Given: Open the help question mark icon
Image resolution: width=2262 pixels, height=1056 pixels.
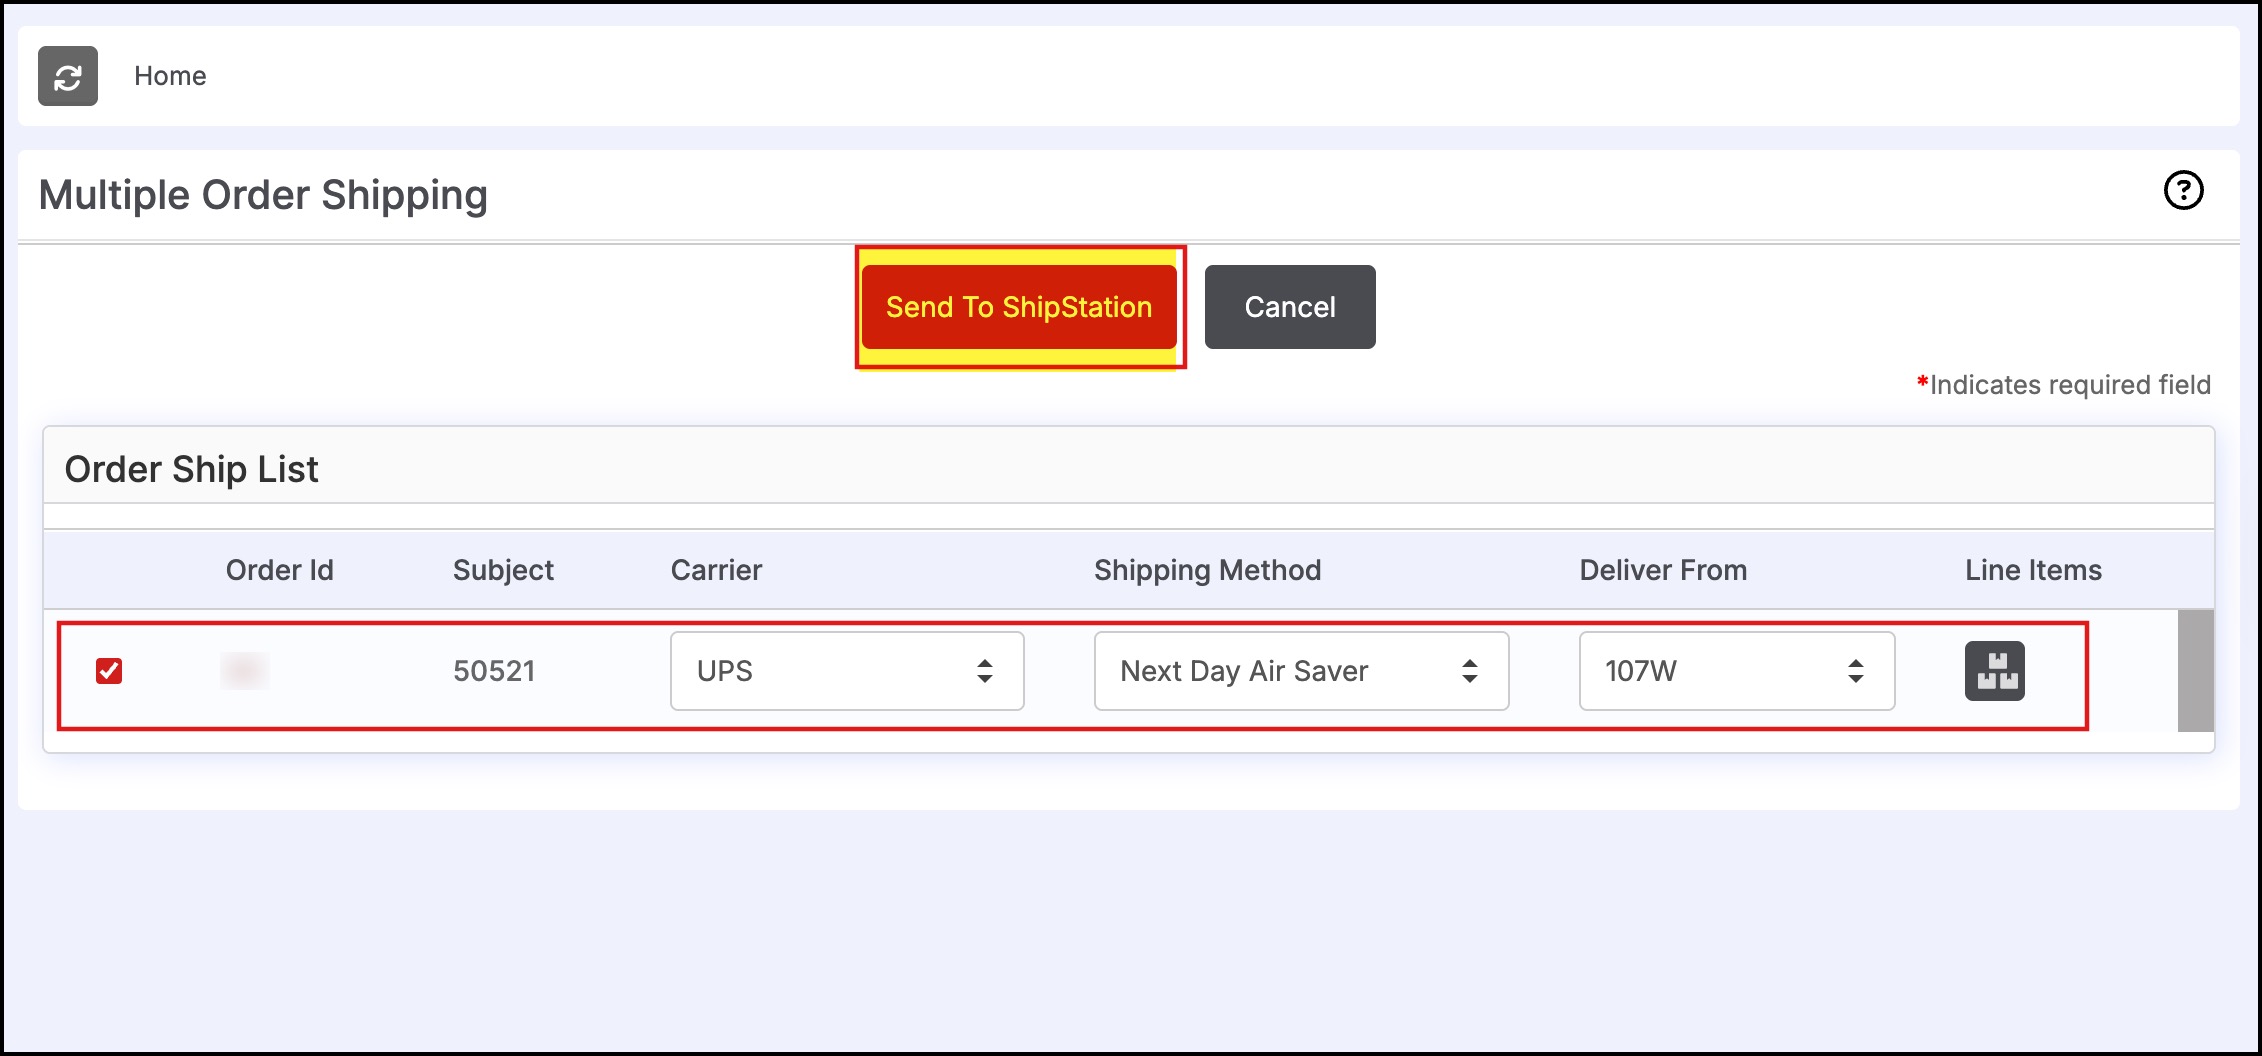Looking at the screenshot, I should [2183, 190].
